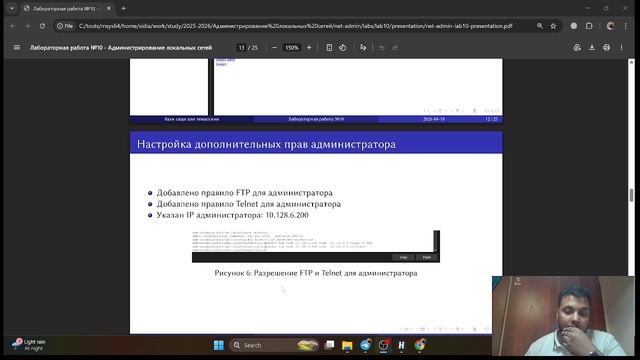Open the browser extensions menu
640x360 pixels.
[x=589, y=26]
